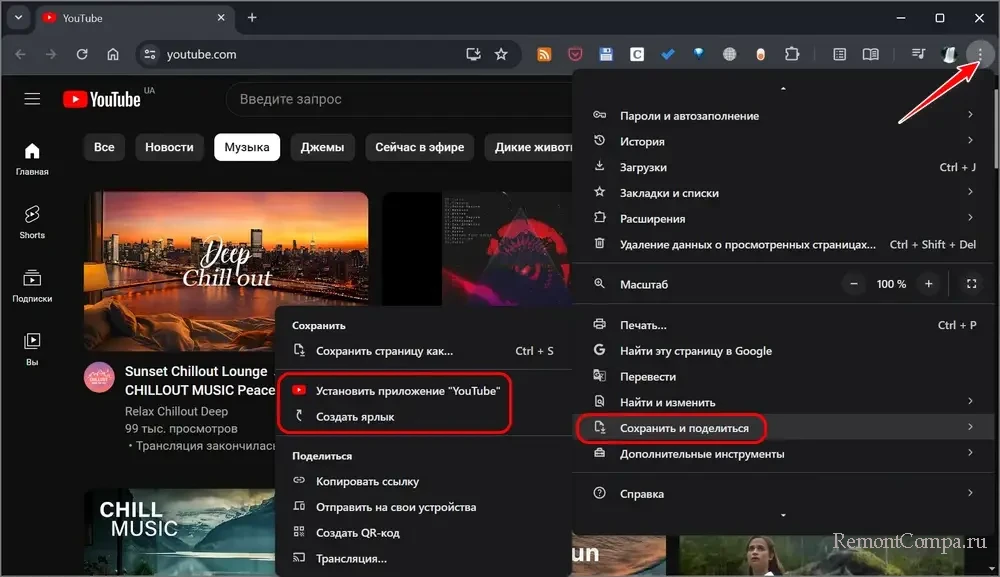Open YouTube hamburger guide menu
This screenshot has height=577, width=1000.
pyautogui.click(x=32, y=99)
